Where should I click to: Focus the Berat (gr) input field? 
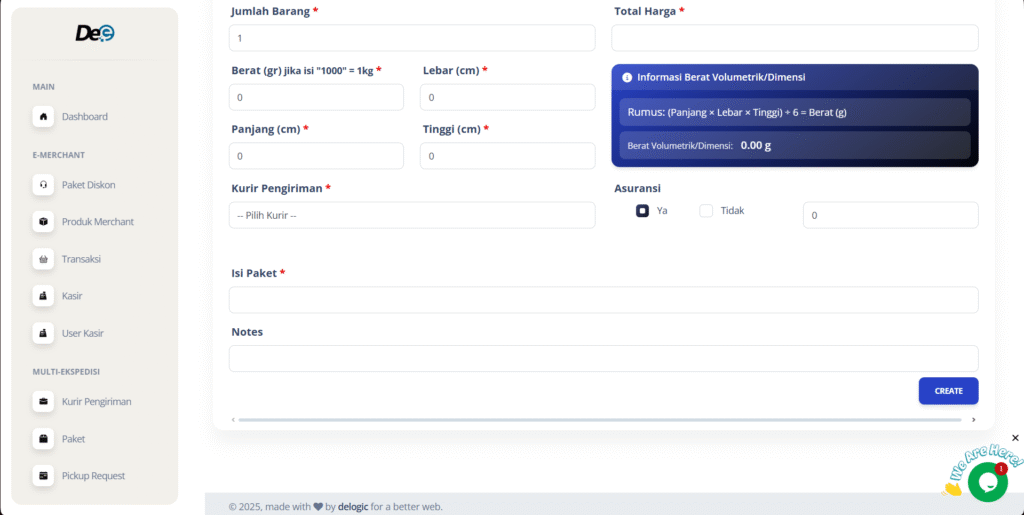(316, 97)
